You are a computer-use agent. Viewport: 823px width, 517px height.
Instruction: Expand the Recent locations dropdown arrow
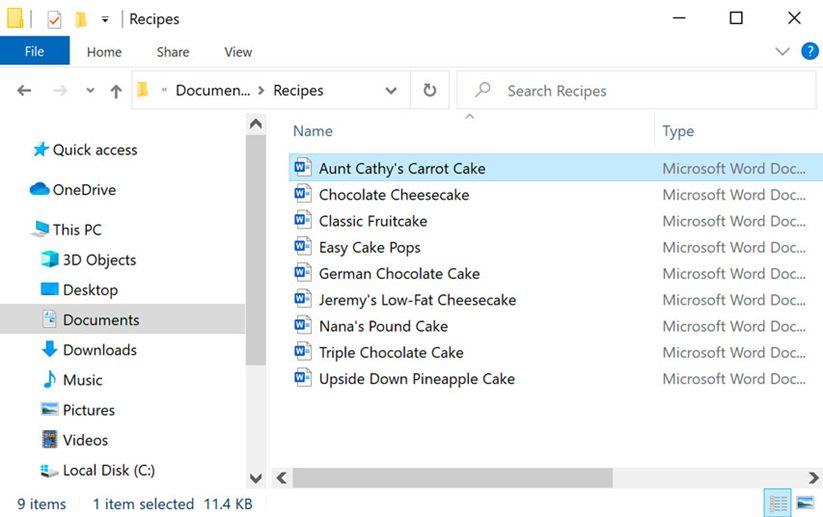tap(90, 91)
